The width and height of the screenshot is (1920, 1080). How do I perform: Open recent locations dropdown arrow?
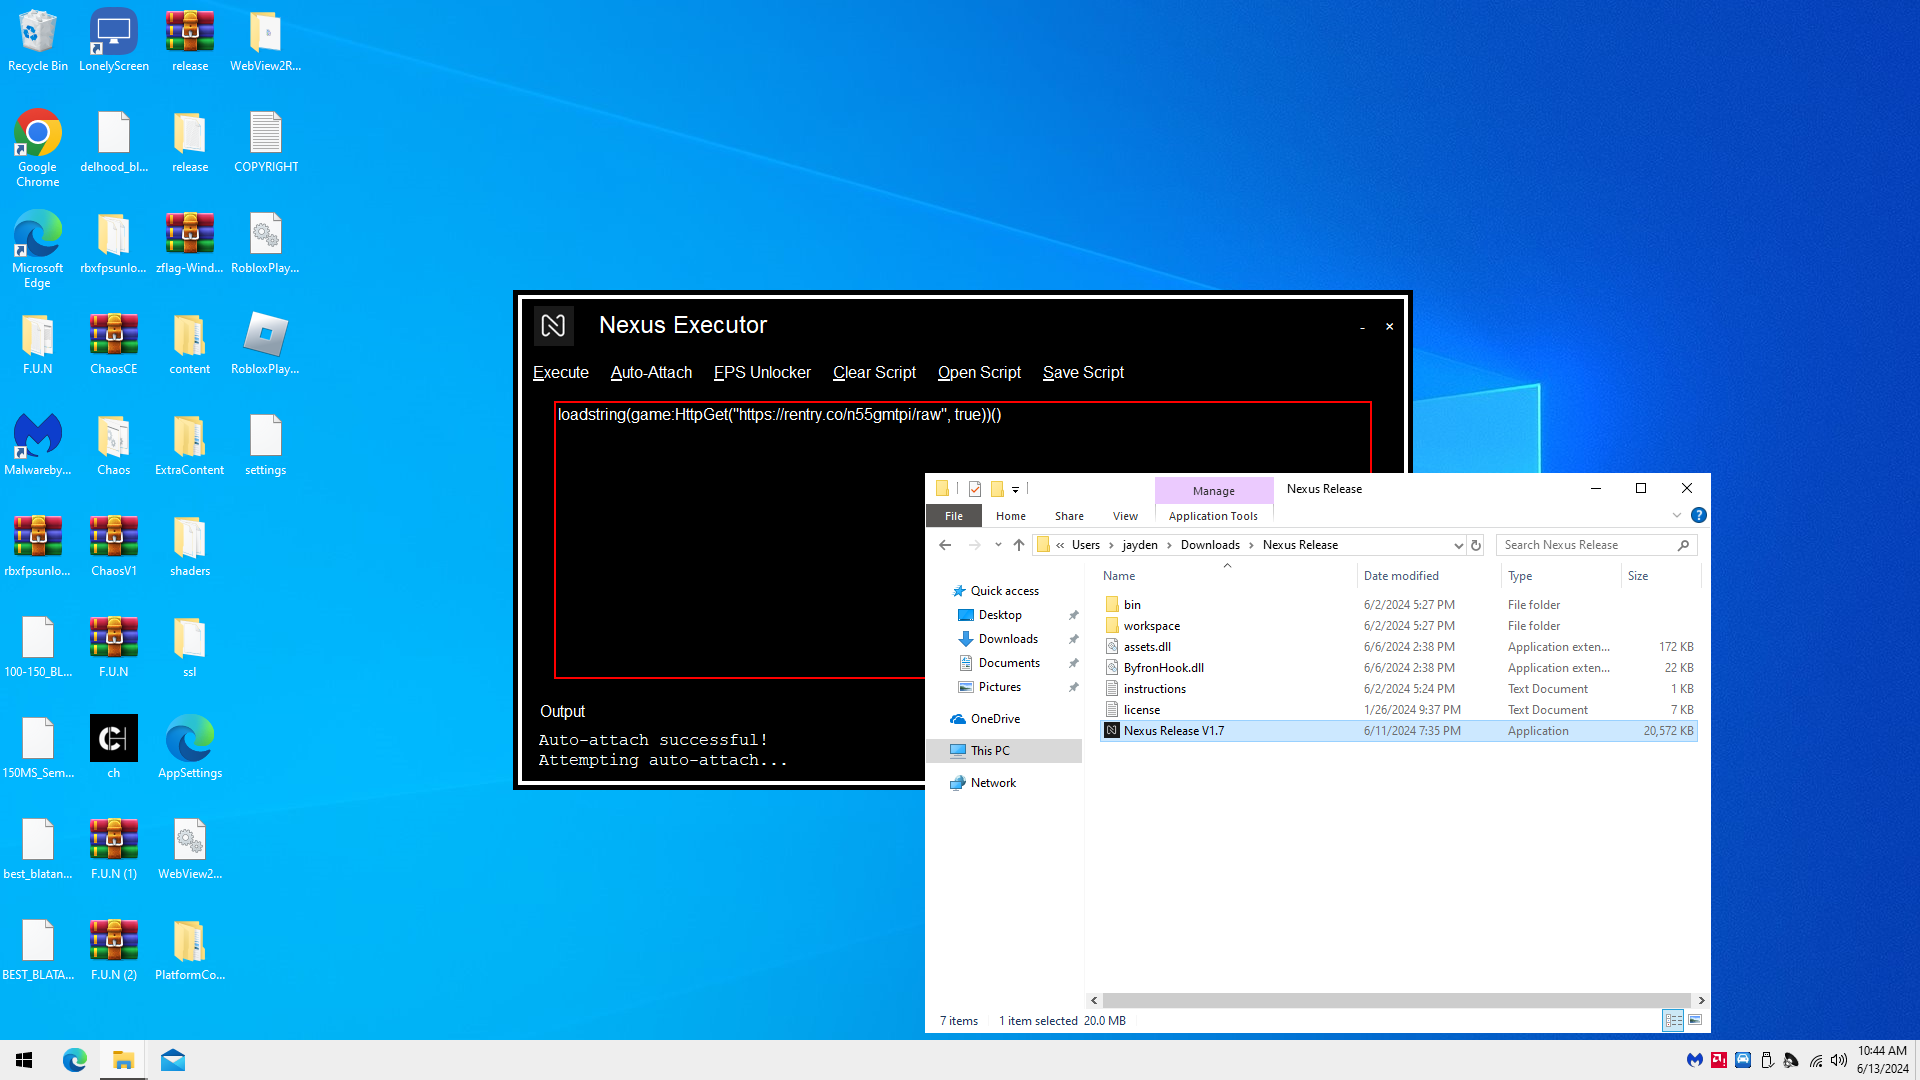(998, 545)
